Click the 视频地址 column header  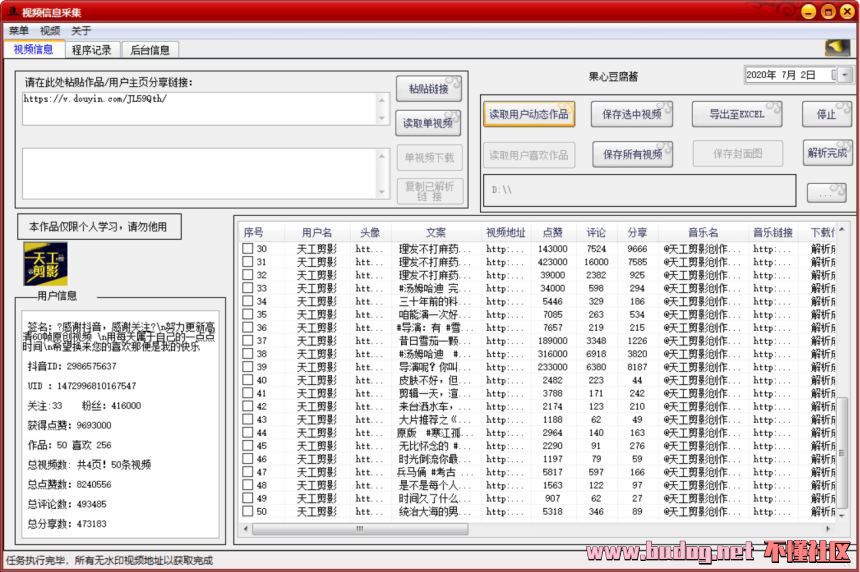coord(506,233)
